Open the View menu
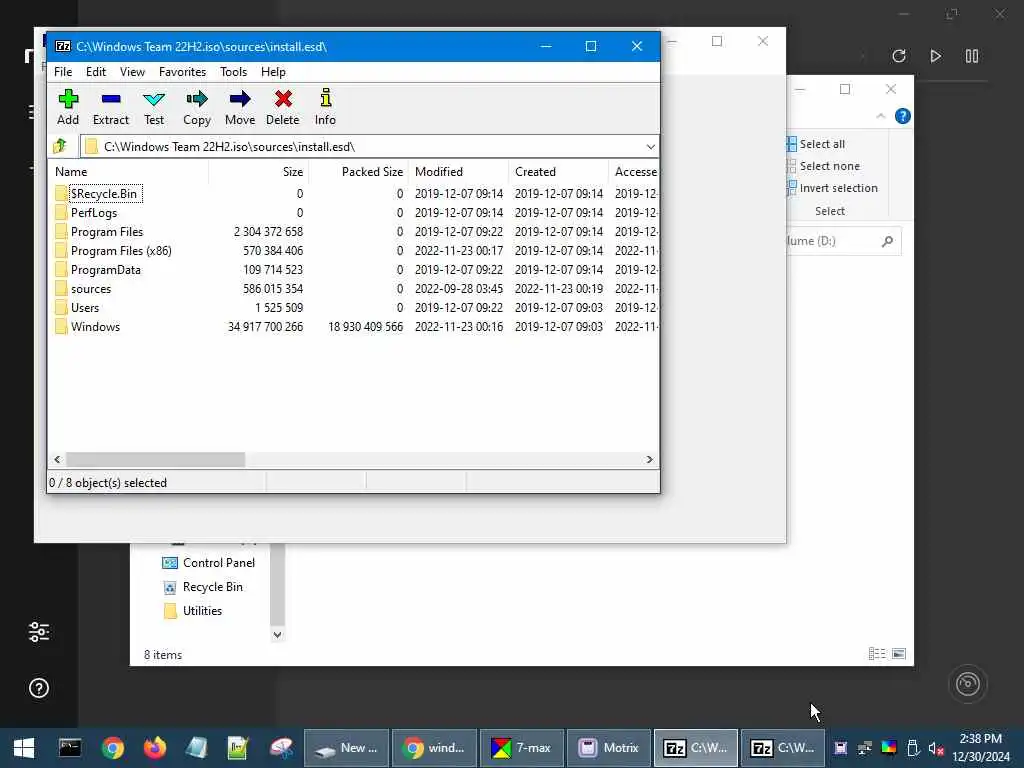Screen dimensions: 1024x768 (133, 72)
